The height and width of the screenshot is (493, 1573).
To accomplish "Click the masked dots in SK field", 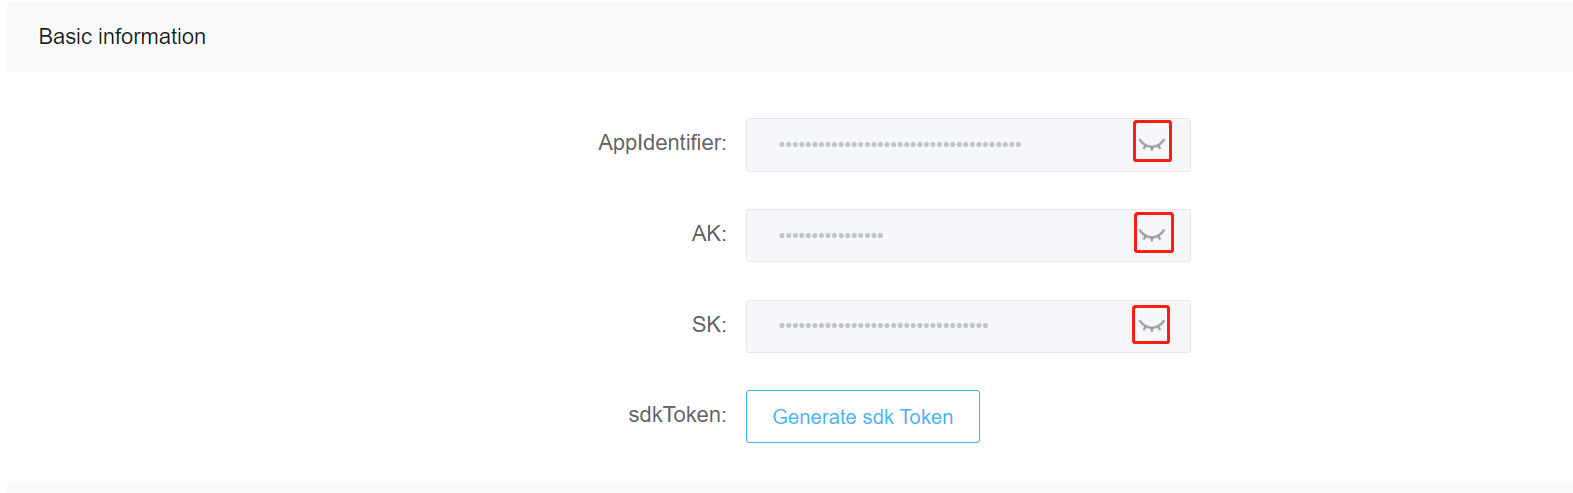I will click(x=883, y=326).
